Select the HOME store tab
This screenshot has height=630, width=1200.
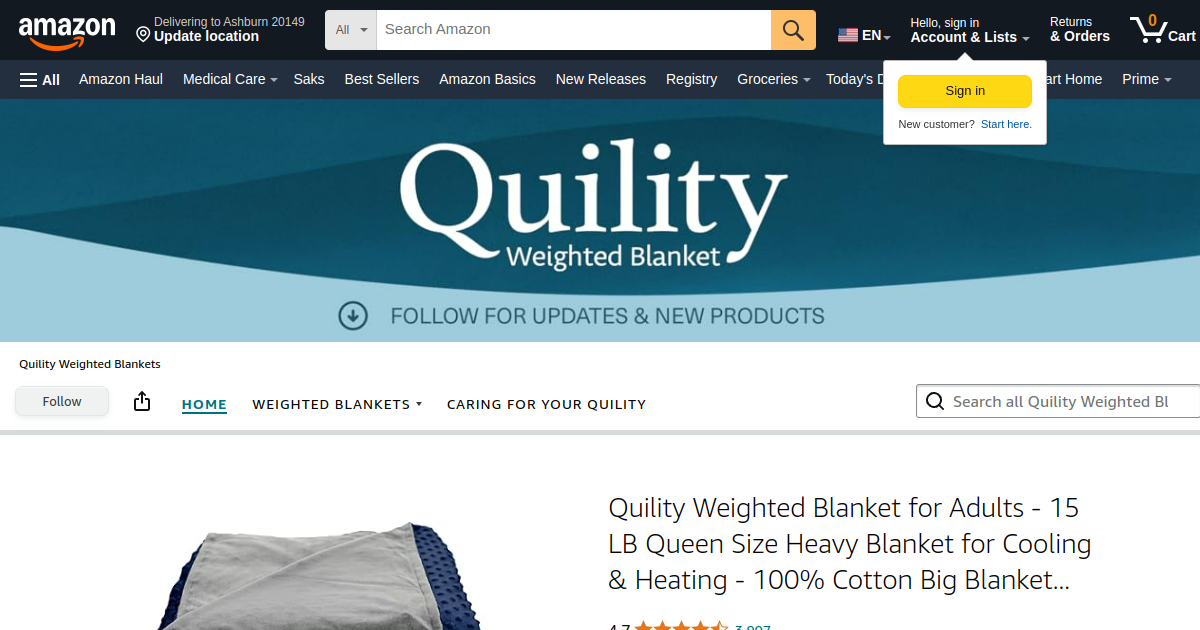[204, 404]
